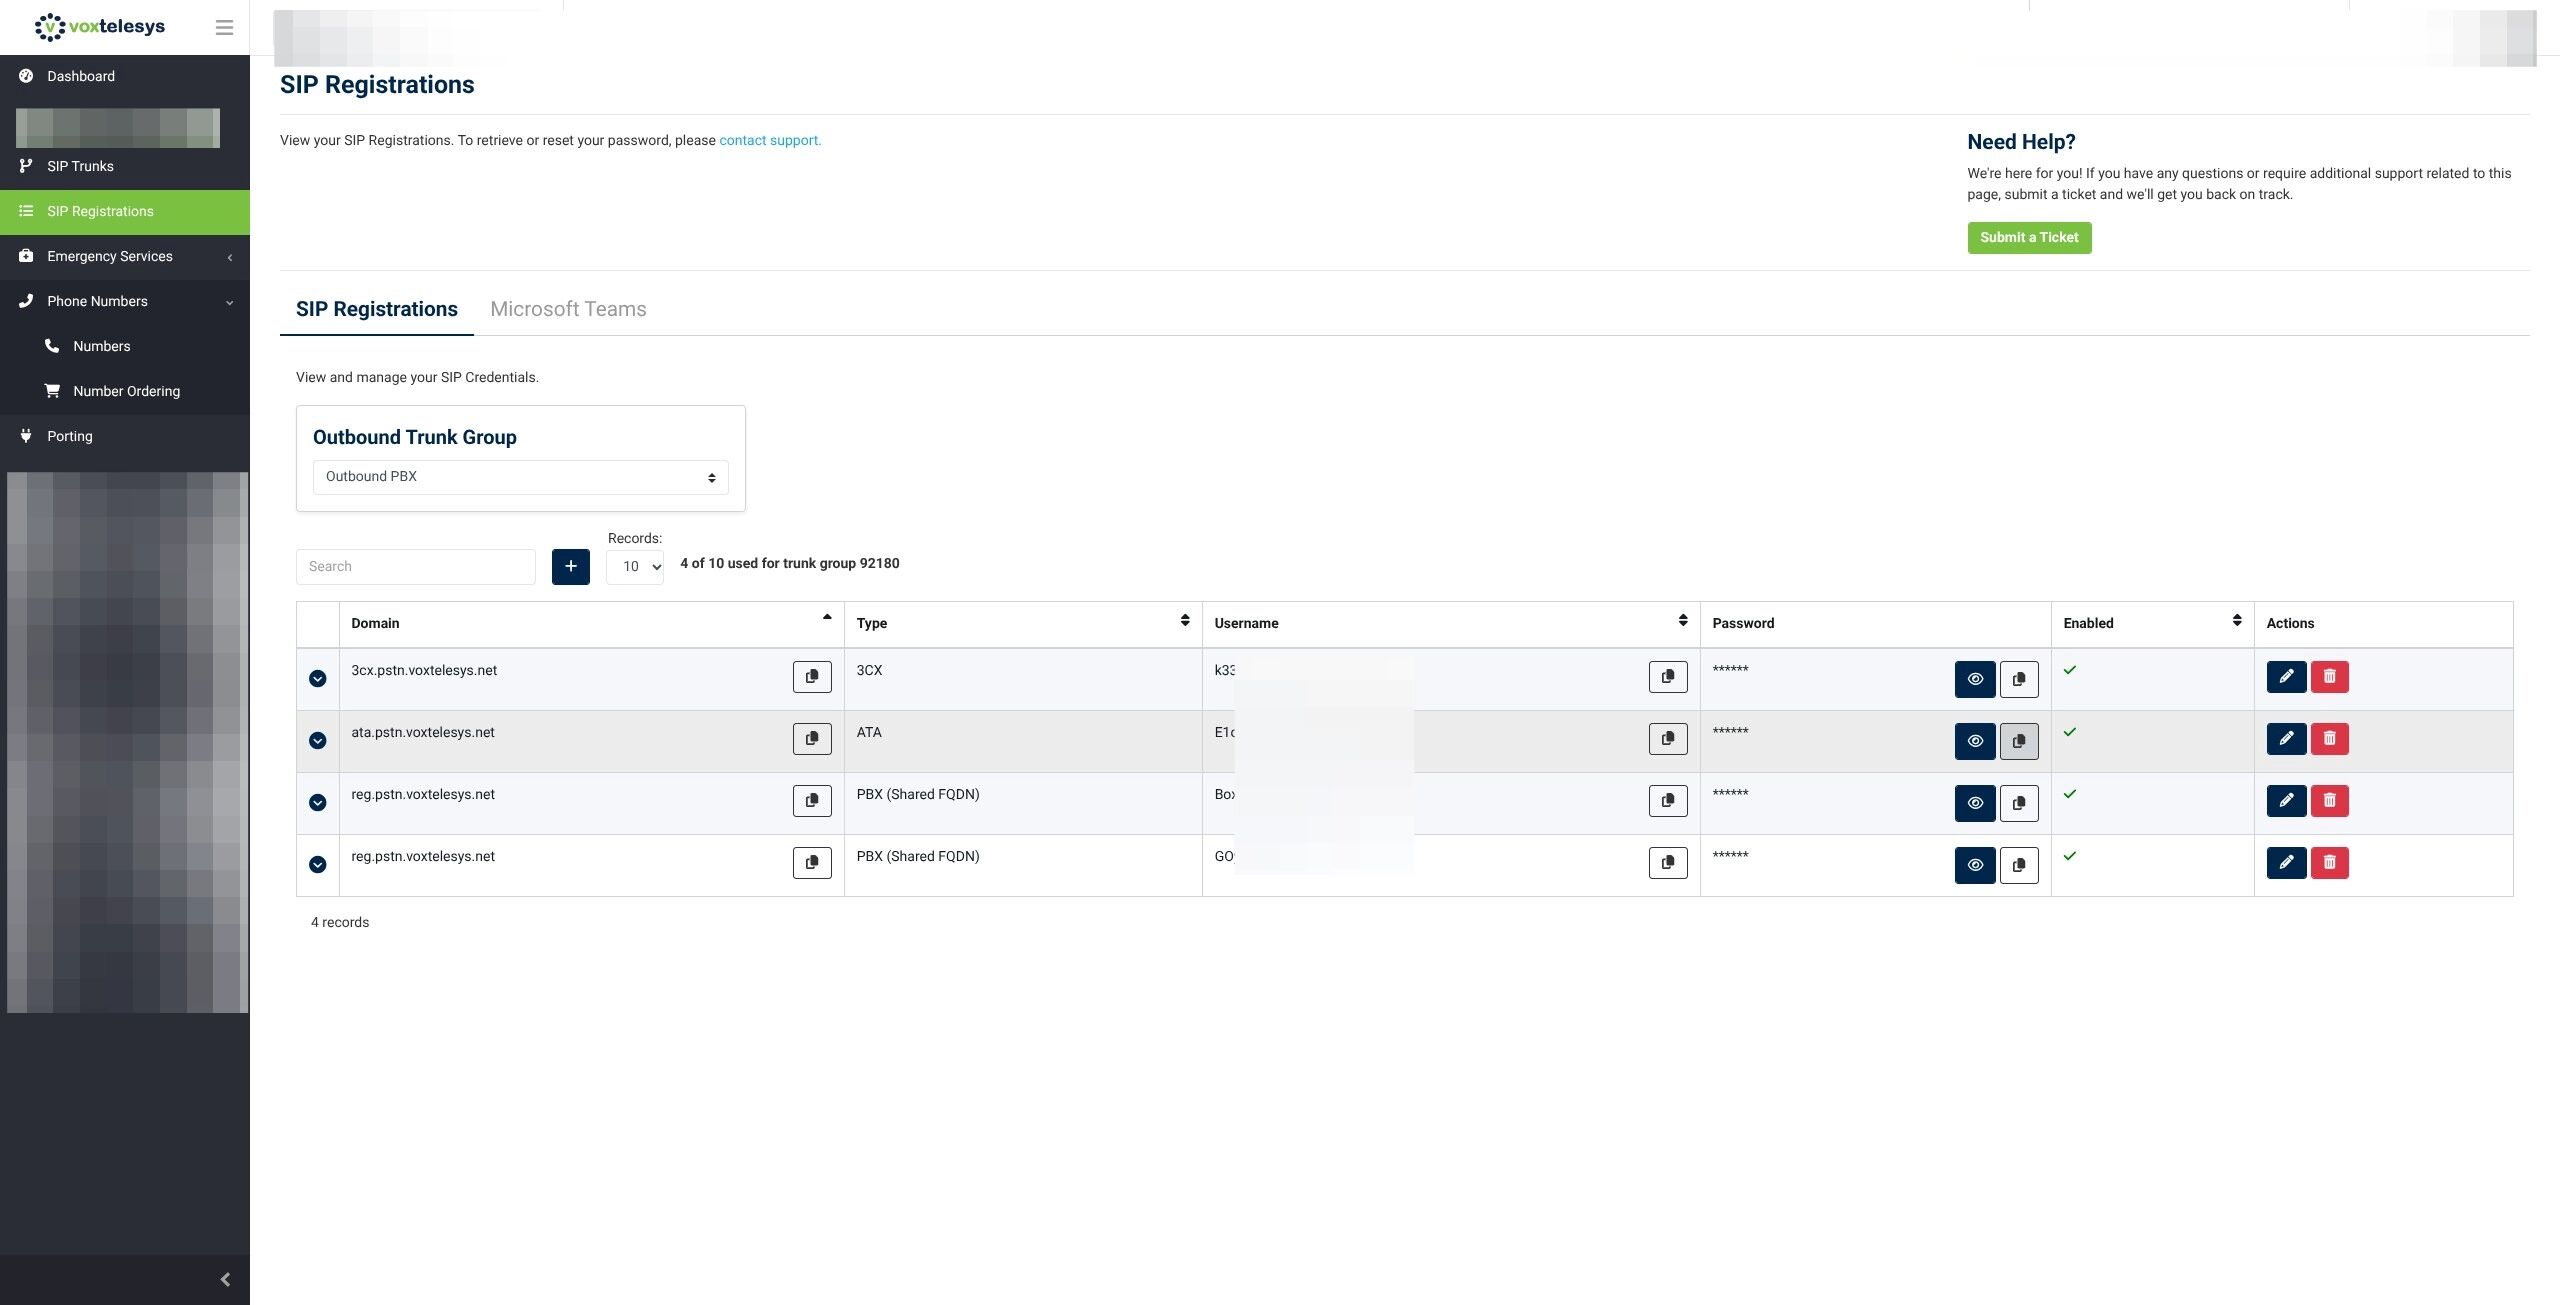Copy domain in the GO username row
The image size is (2560, 1305).
812,863
